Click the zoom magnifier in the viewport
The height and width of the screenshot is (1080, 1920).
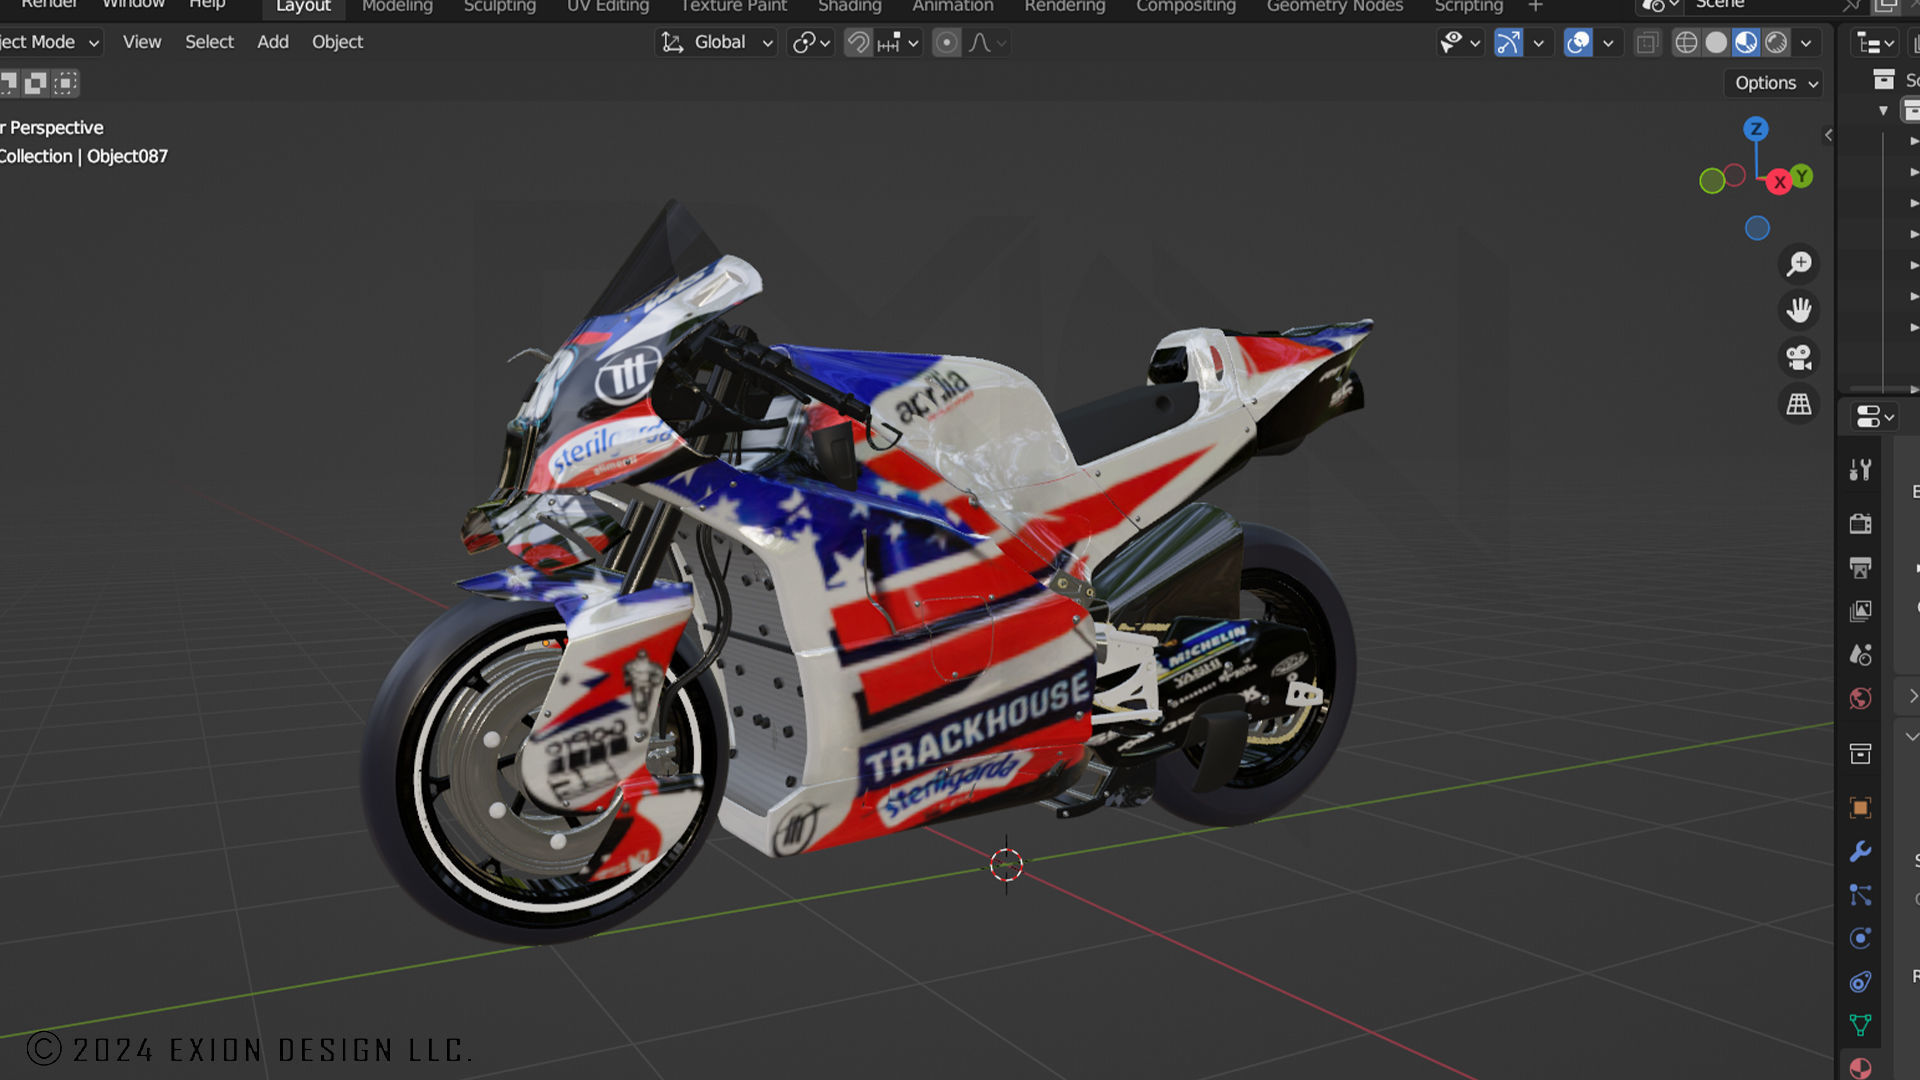[1799, 264]
